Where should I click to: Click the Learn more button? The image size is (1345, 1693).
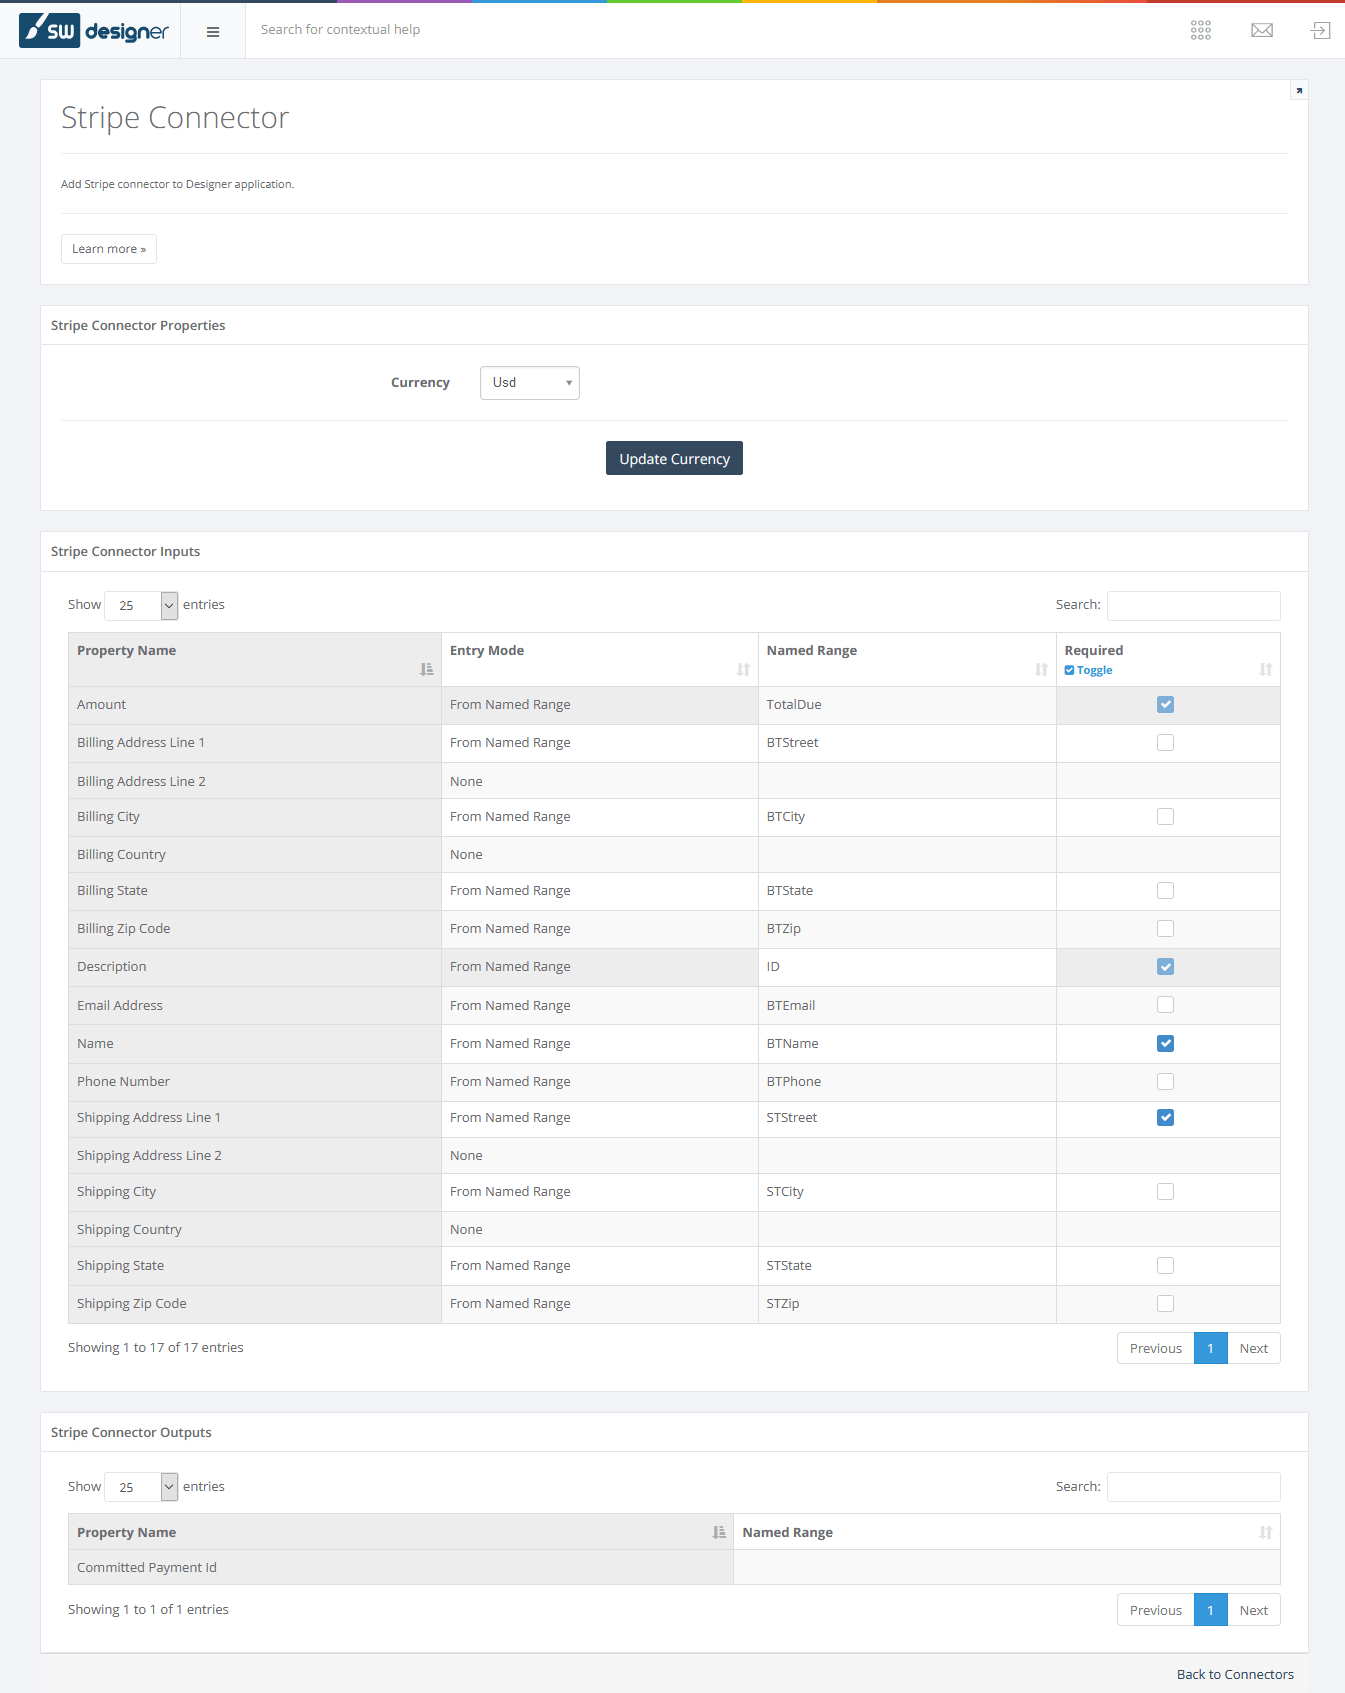[x=109, y=249]
